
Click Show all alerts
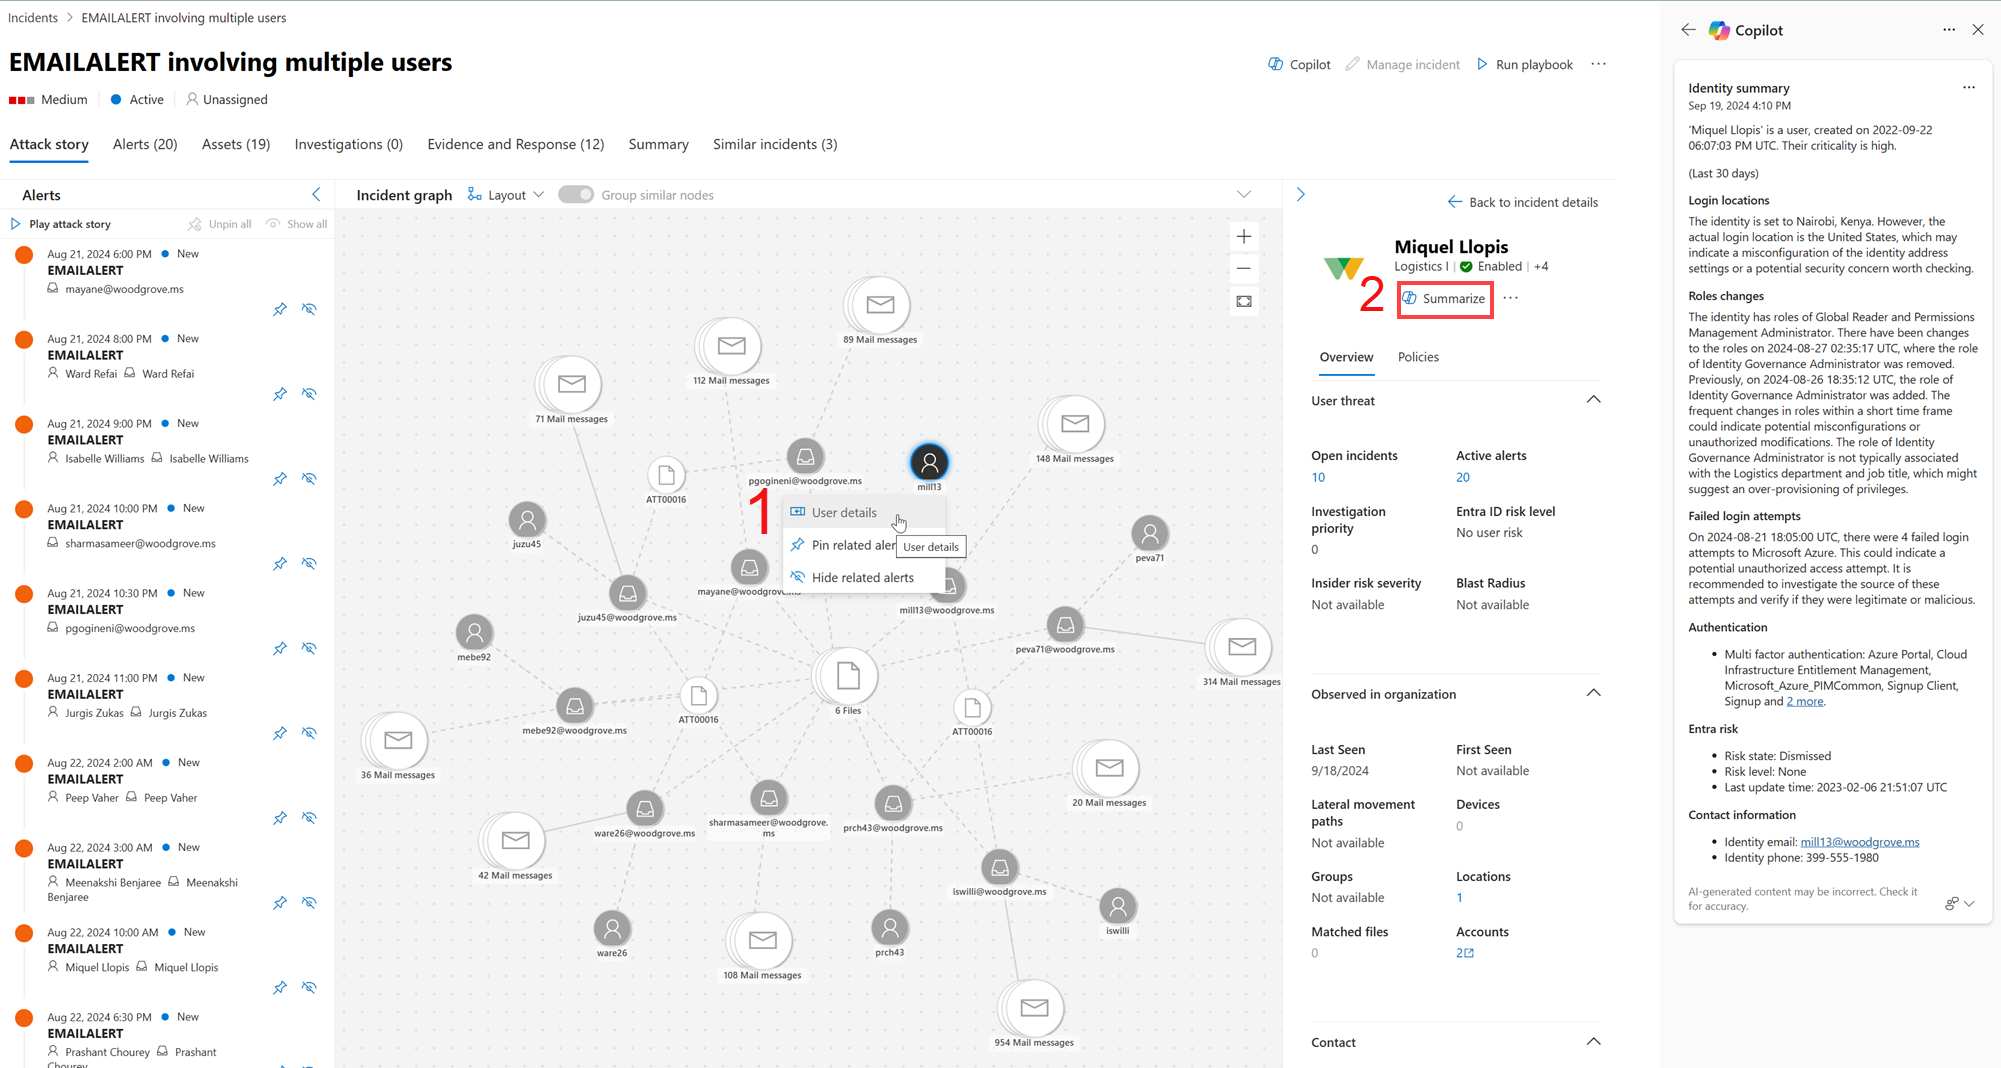(x=296, y=224)
